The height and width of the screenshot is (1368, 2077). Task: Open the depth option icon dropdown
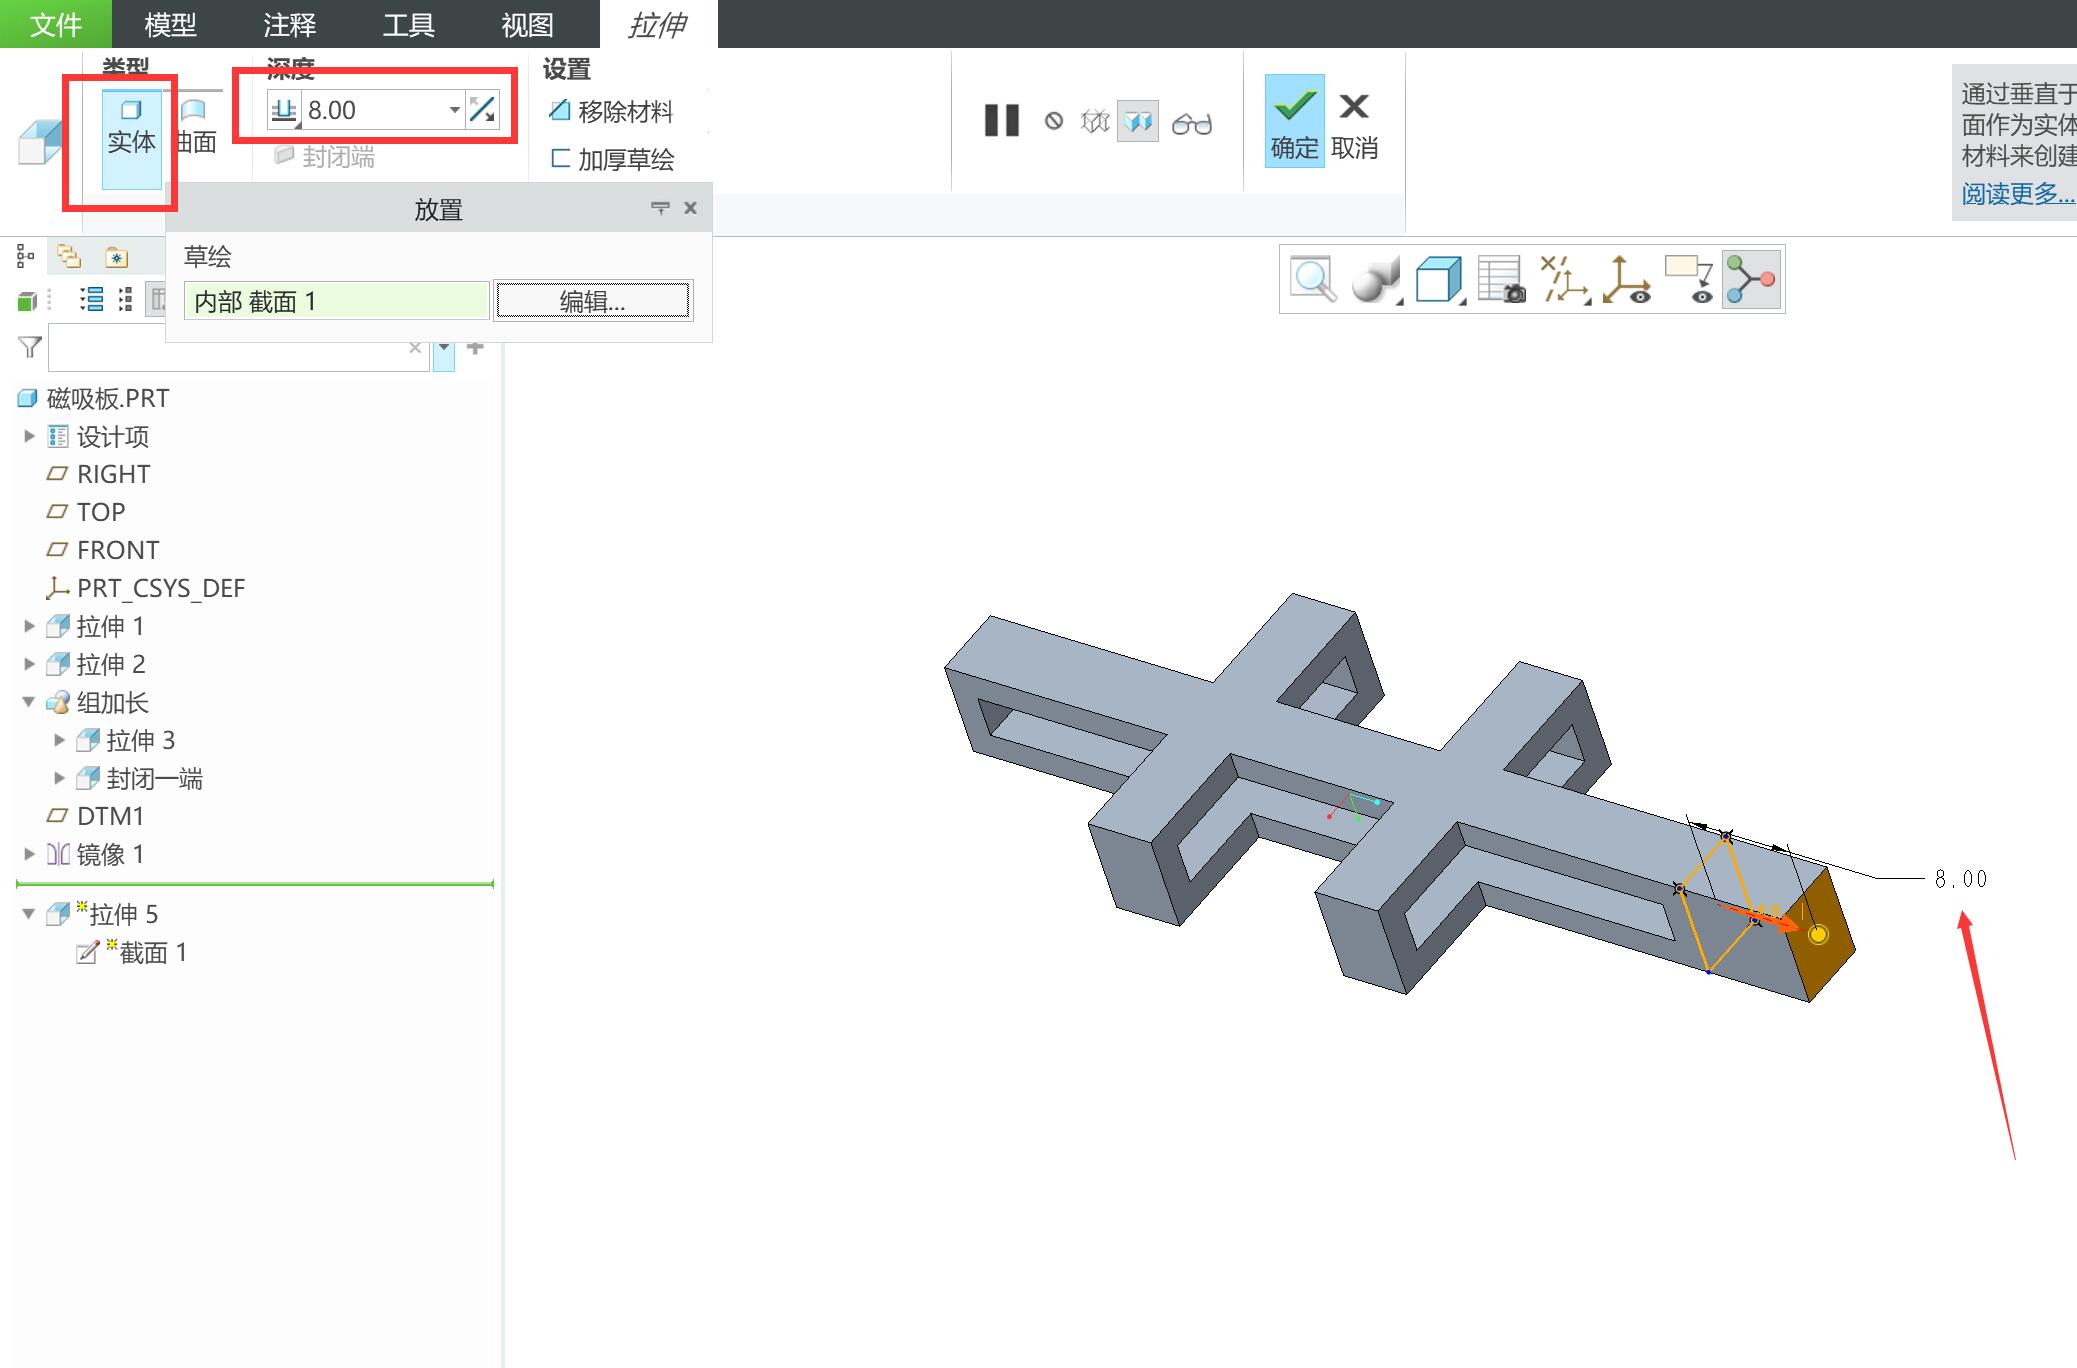284,110
